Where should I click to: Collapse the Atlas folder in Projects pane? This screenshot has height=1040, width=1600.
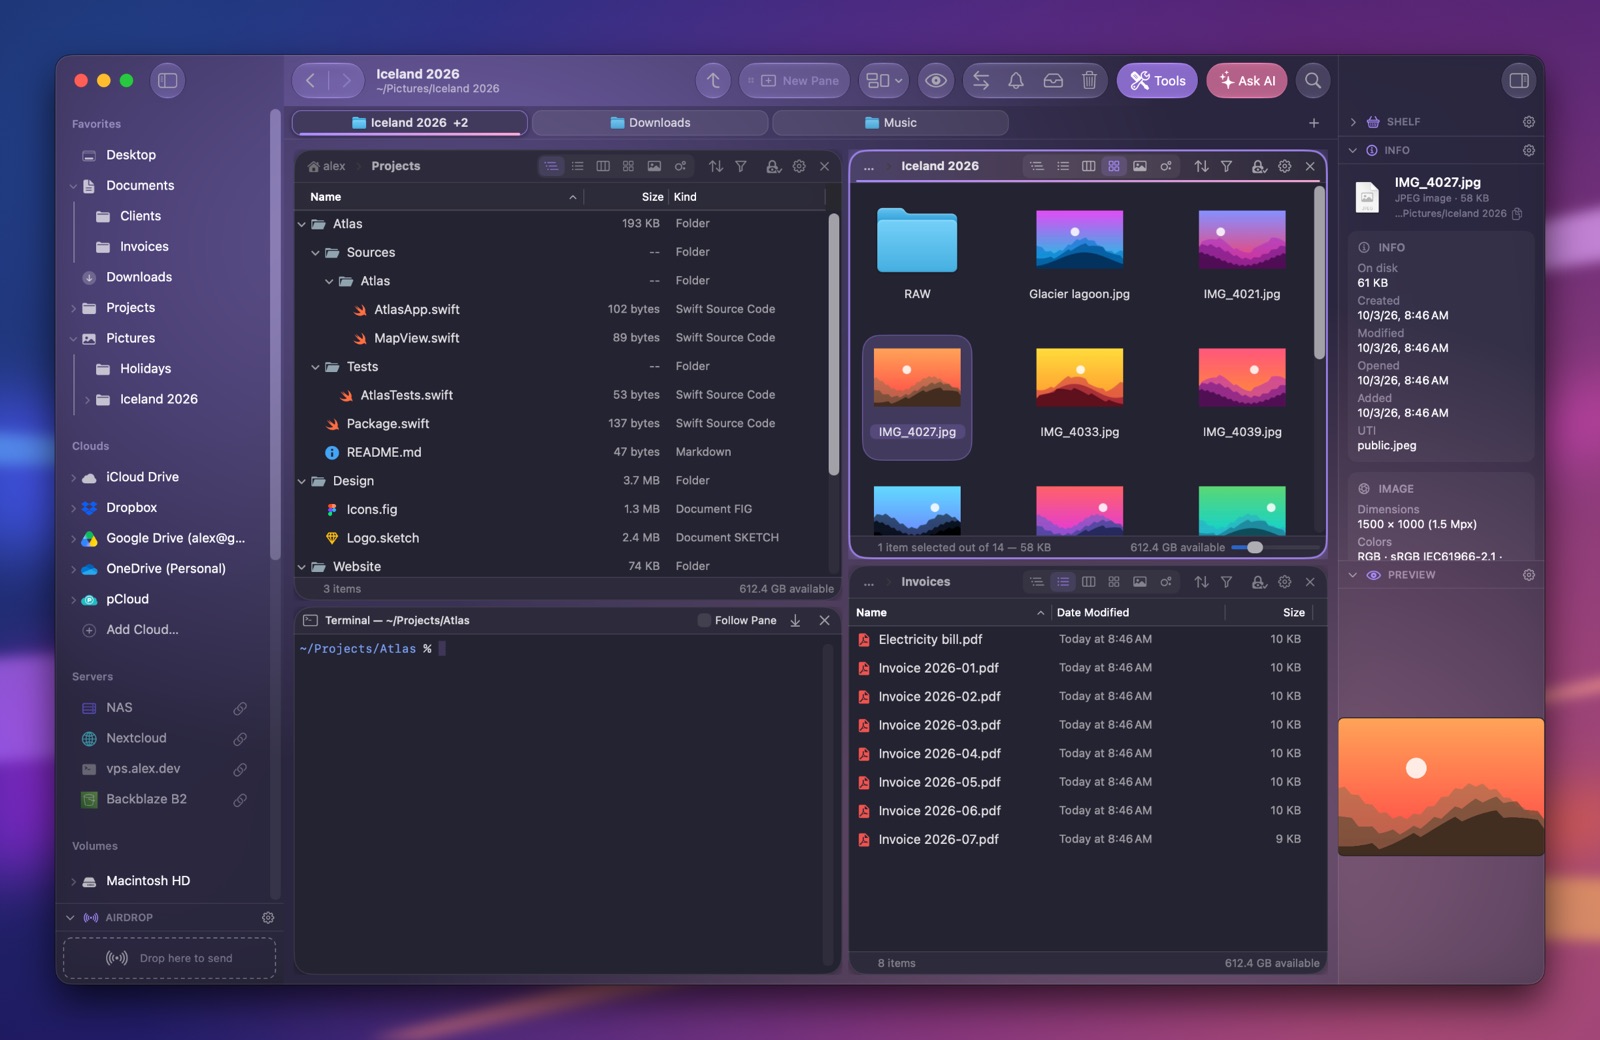point(302,224)
